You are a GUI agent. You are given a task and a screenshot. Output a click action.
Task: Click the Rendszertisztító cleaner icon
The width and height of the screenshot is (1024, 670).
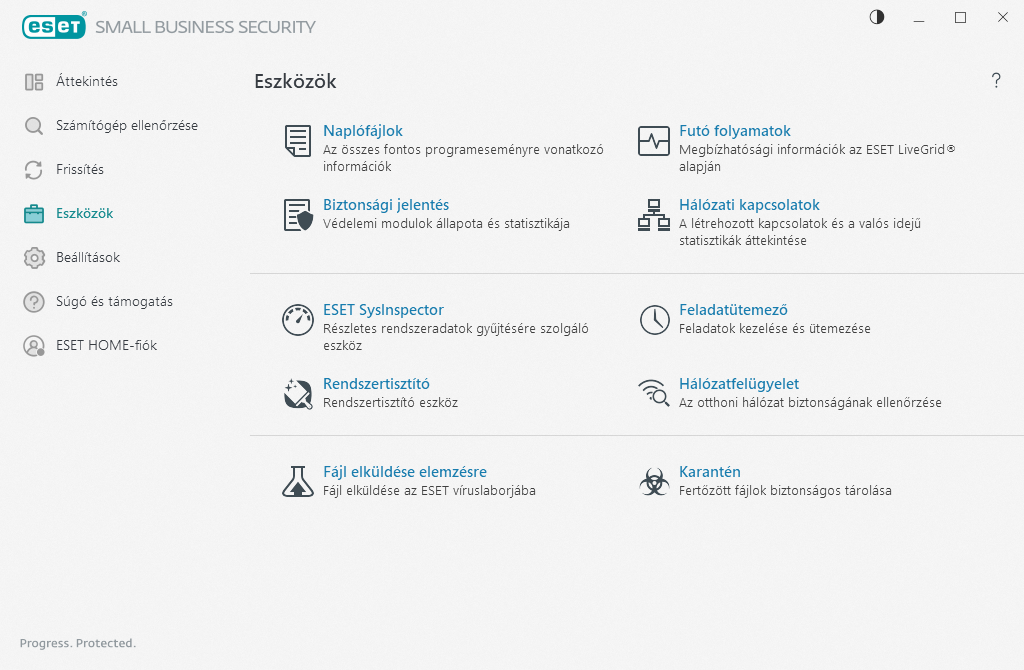click(x=297, y=394)
